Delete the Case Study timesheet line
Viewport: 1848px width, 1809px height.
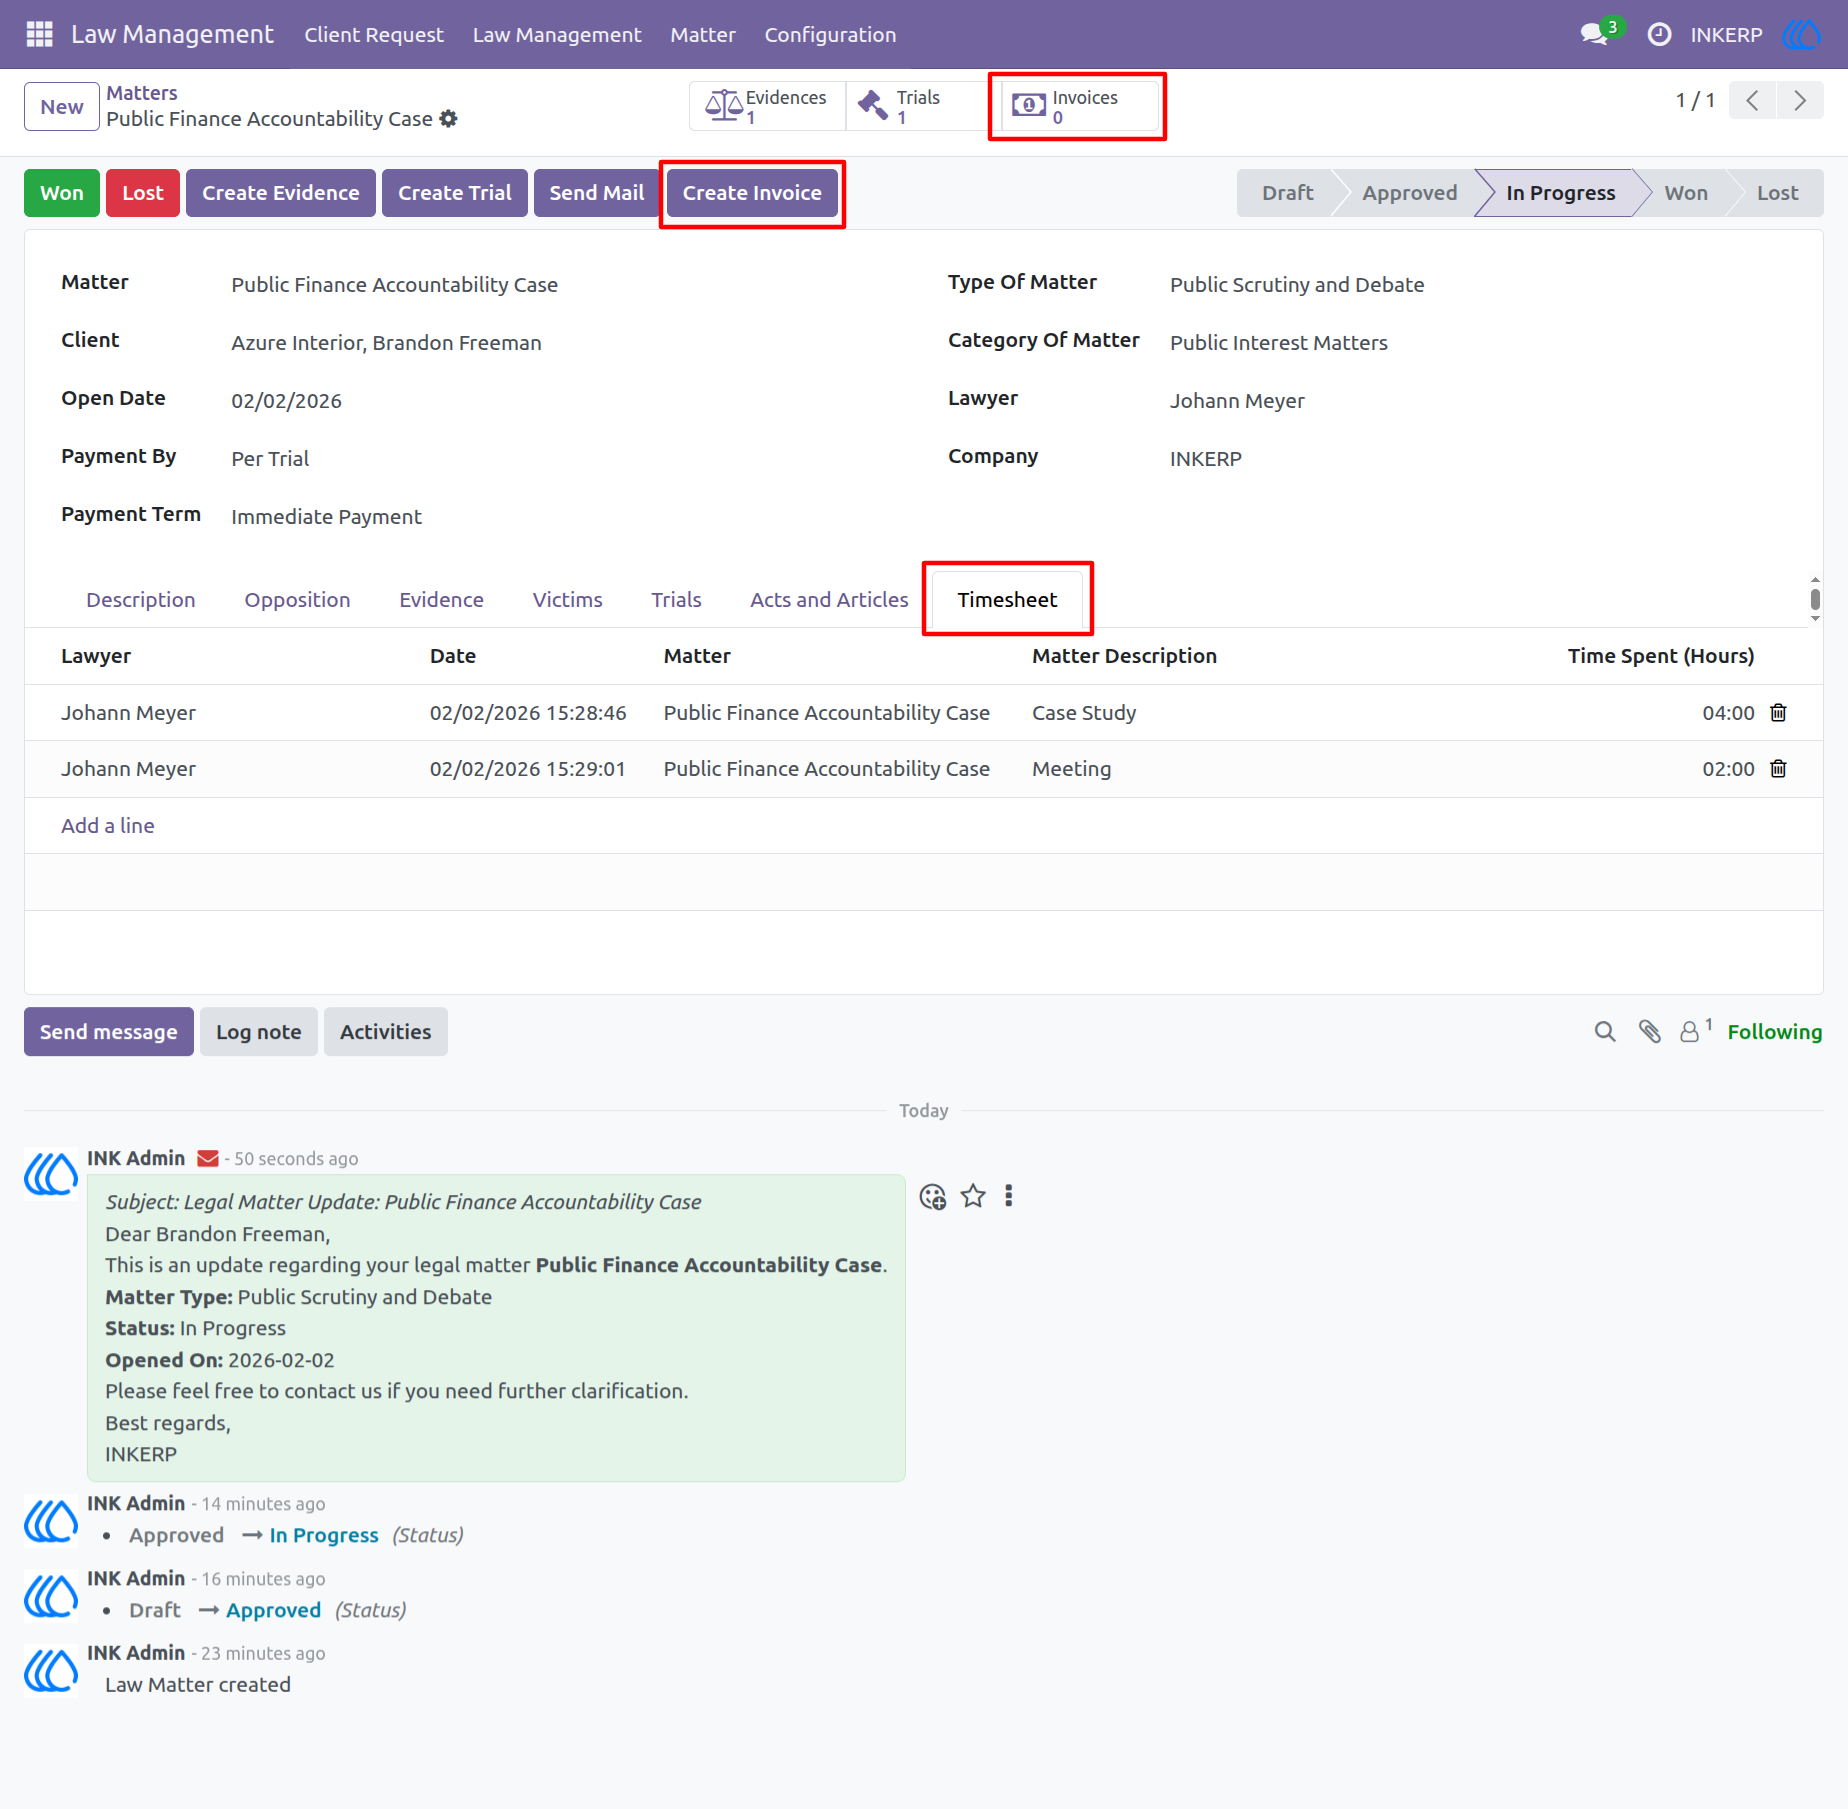[1778, 713]
